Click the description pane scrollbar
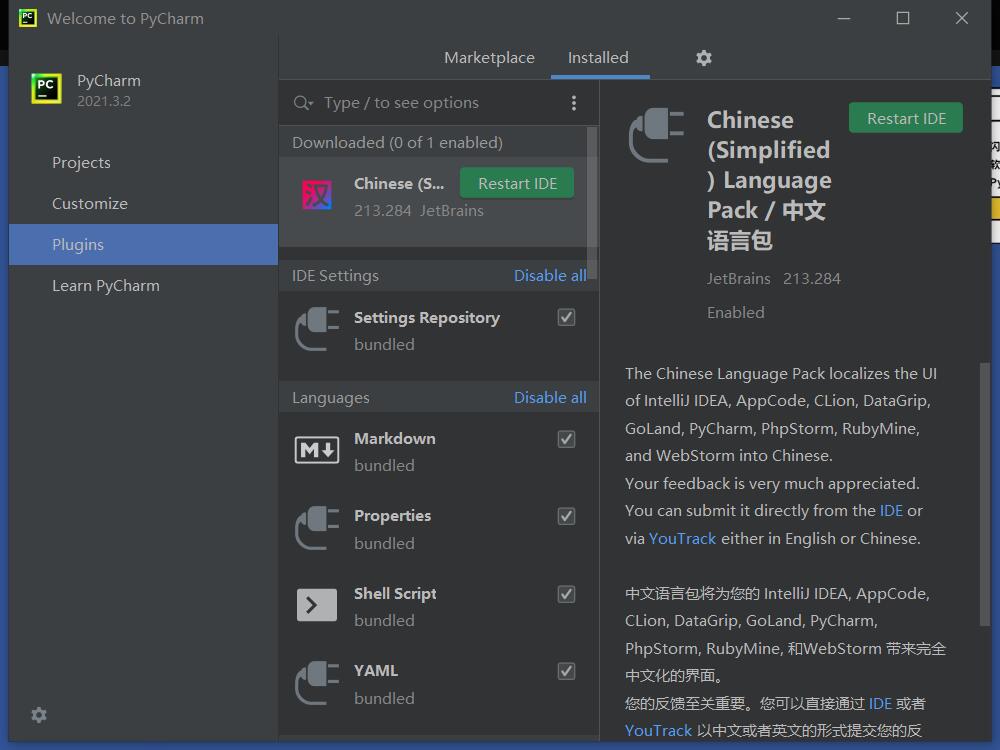This screenshot has height=750, width=1000. click(x=985, y=494)
